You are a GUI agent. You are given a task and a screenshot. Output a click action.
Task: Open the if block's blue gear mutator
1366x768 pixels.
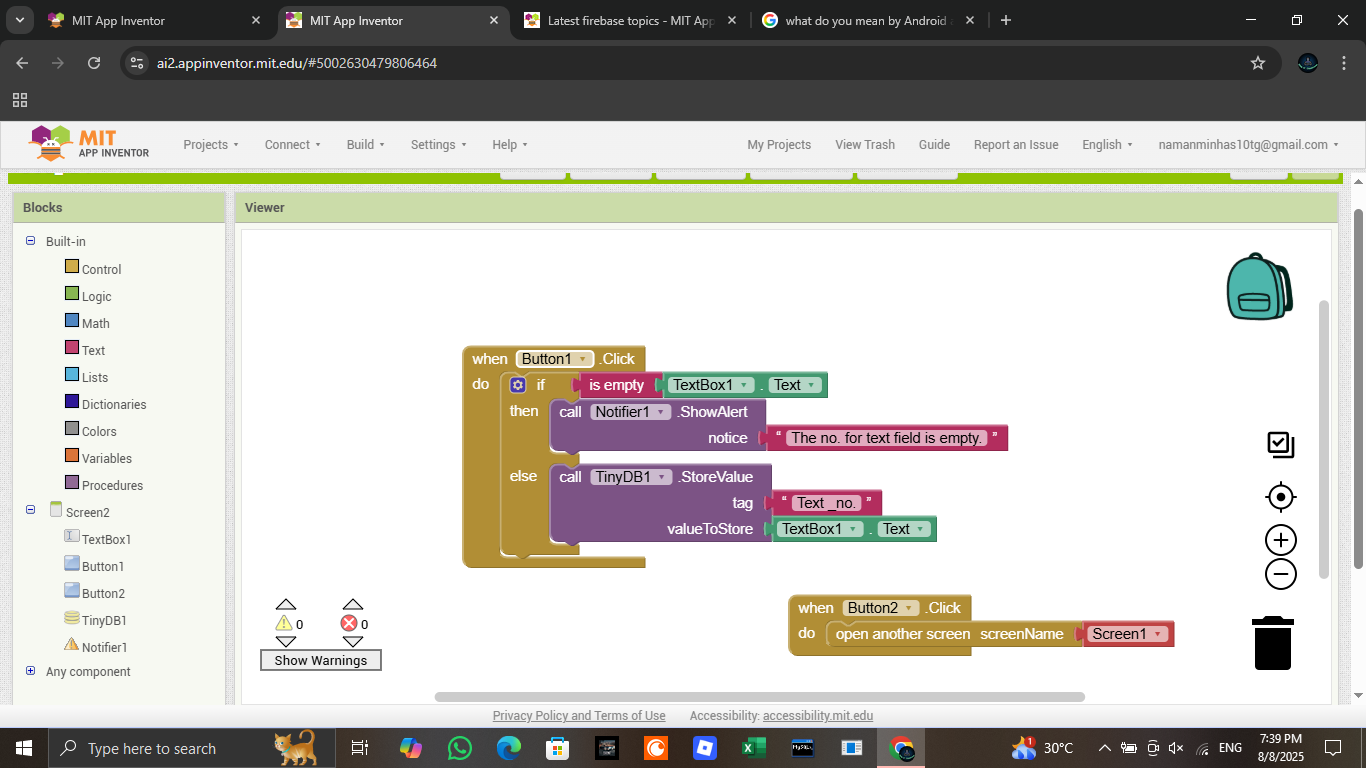click(x=517, y=385)
